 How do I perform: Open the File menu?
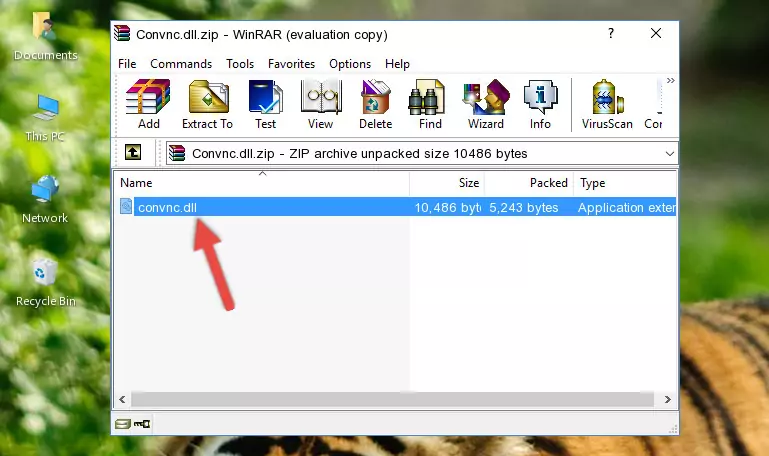pos(127,64)
